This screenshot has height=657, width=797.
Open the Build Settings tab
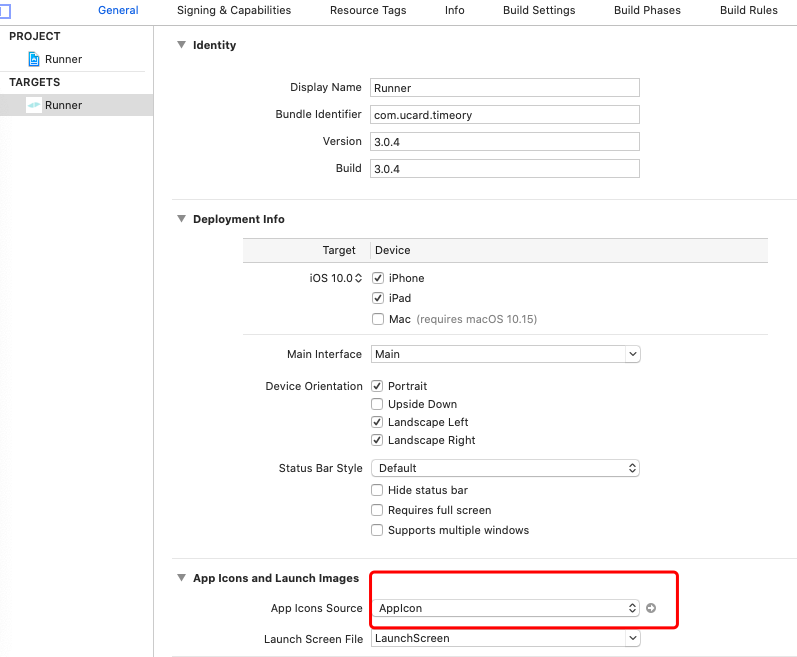(539, 10)
